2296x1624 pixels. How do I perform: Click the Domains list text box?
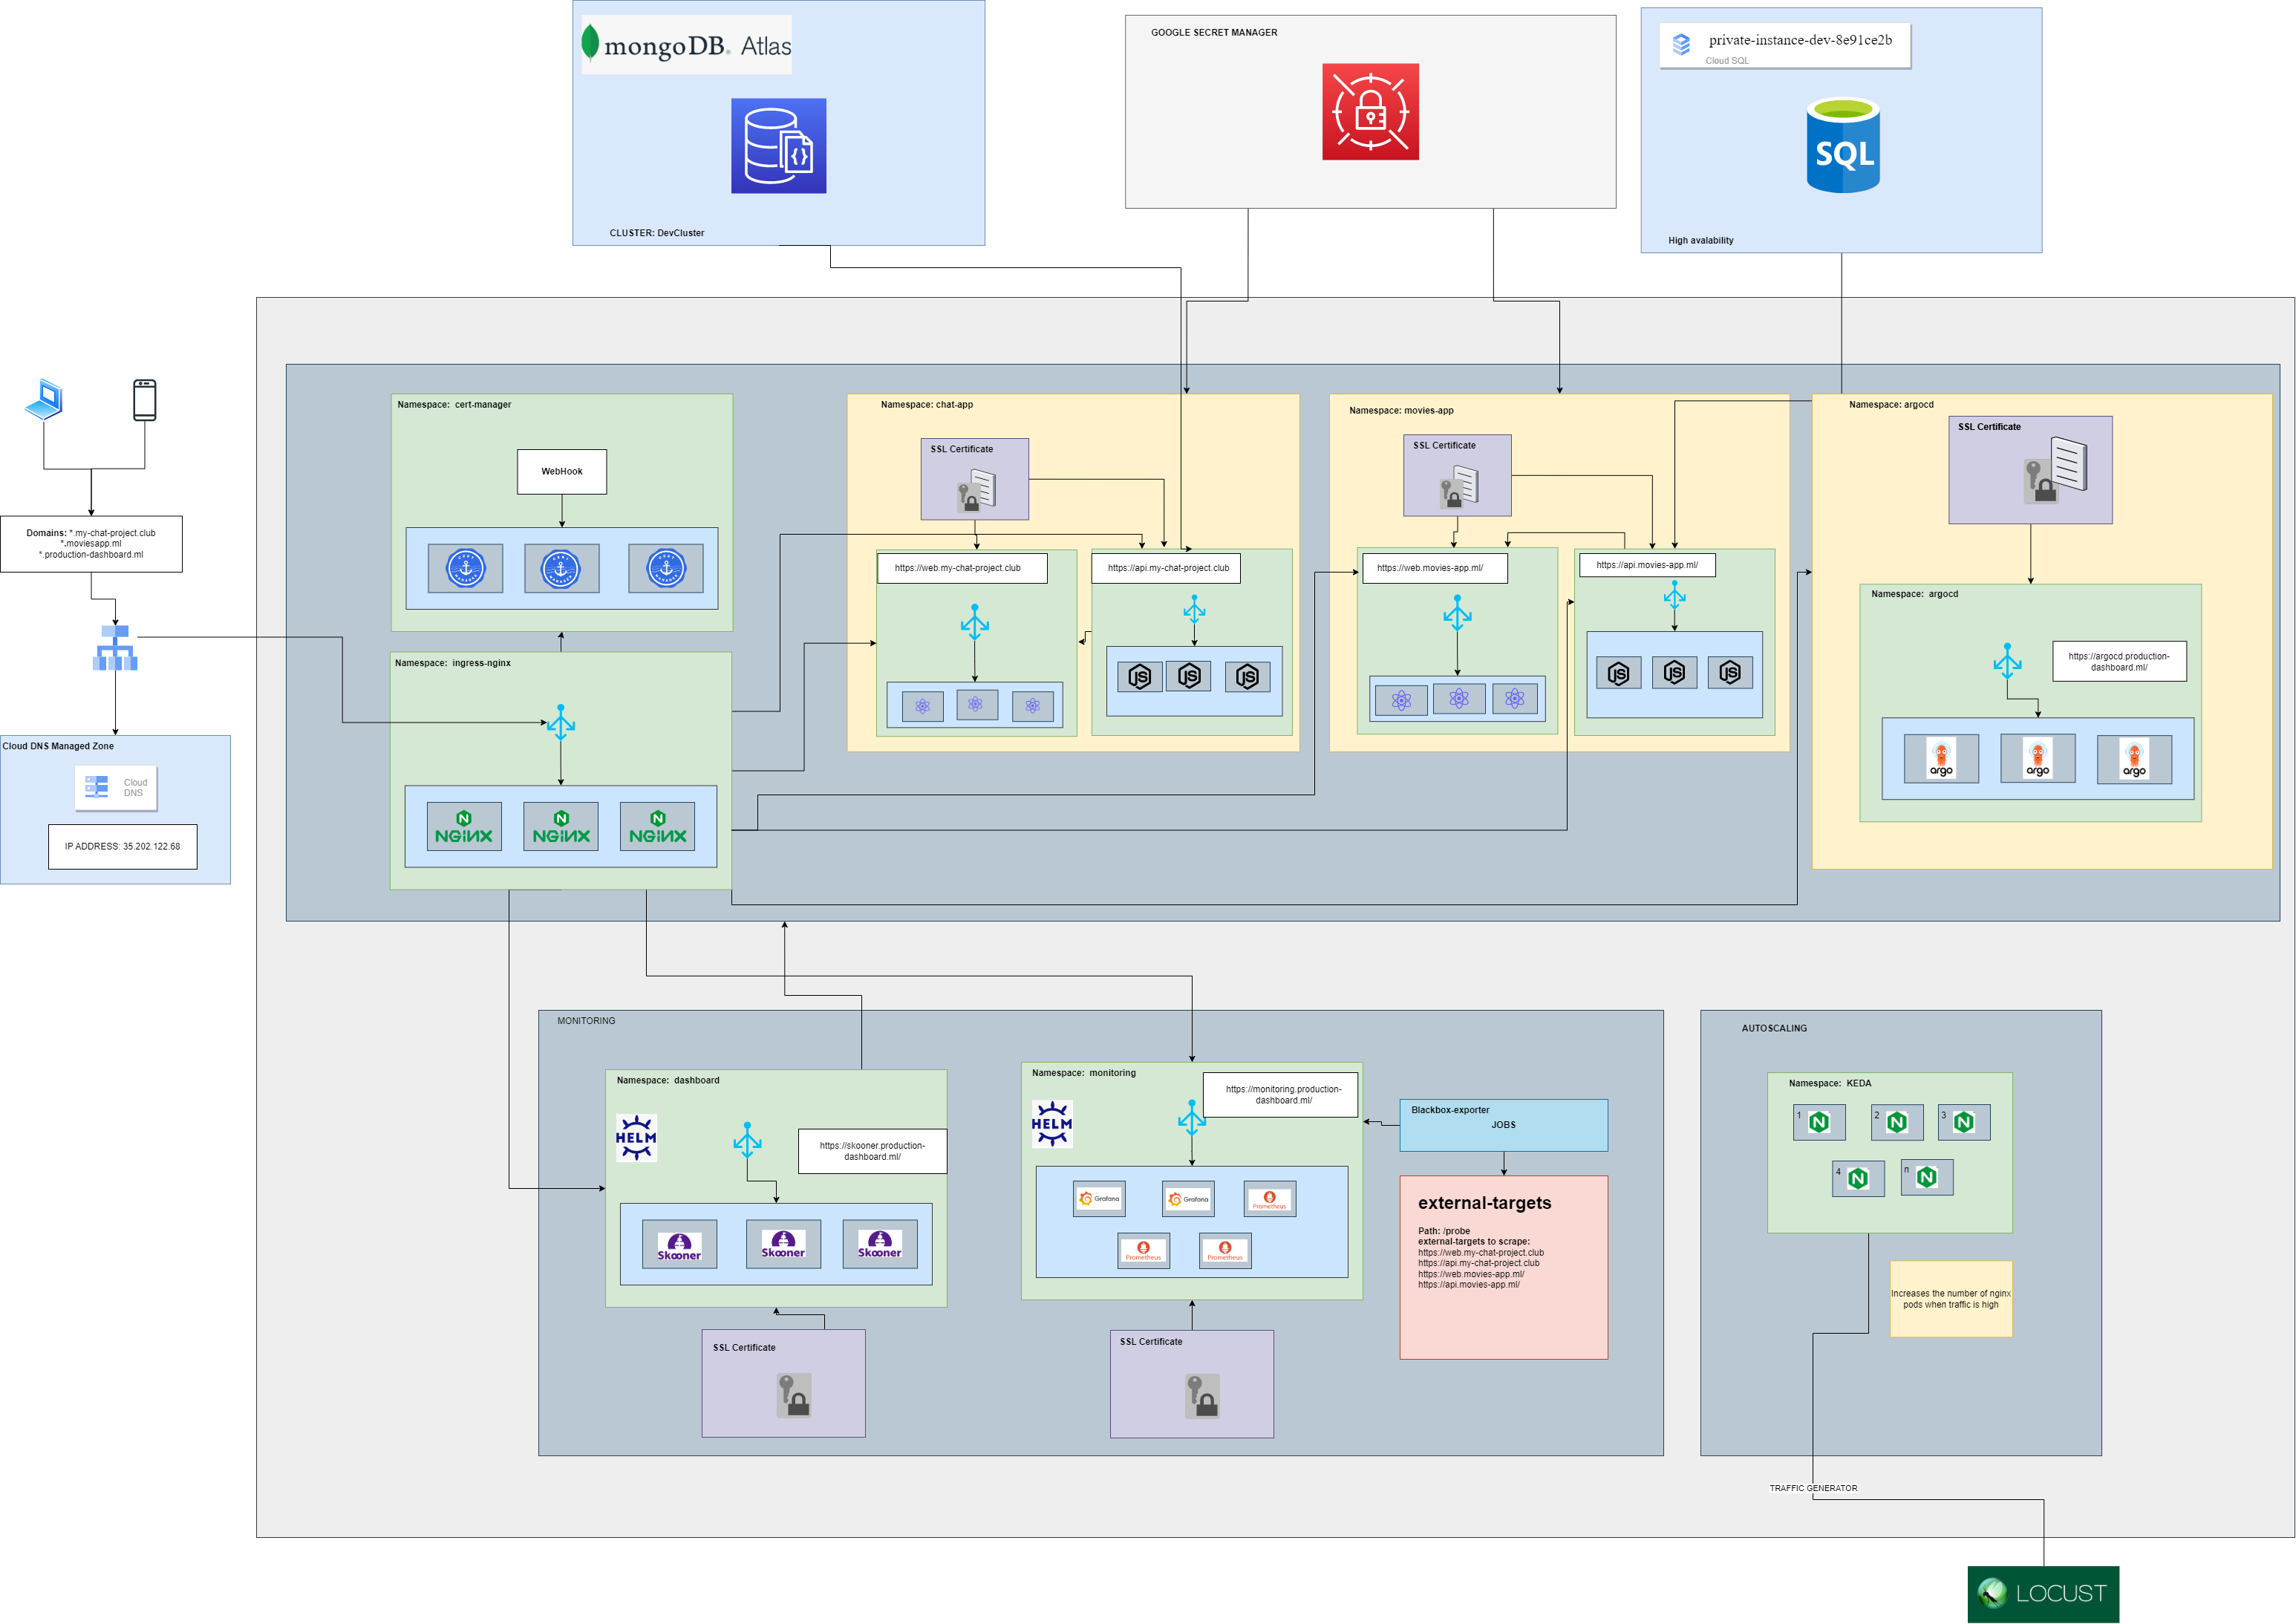(x=91, y=544)
